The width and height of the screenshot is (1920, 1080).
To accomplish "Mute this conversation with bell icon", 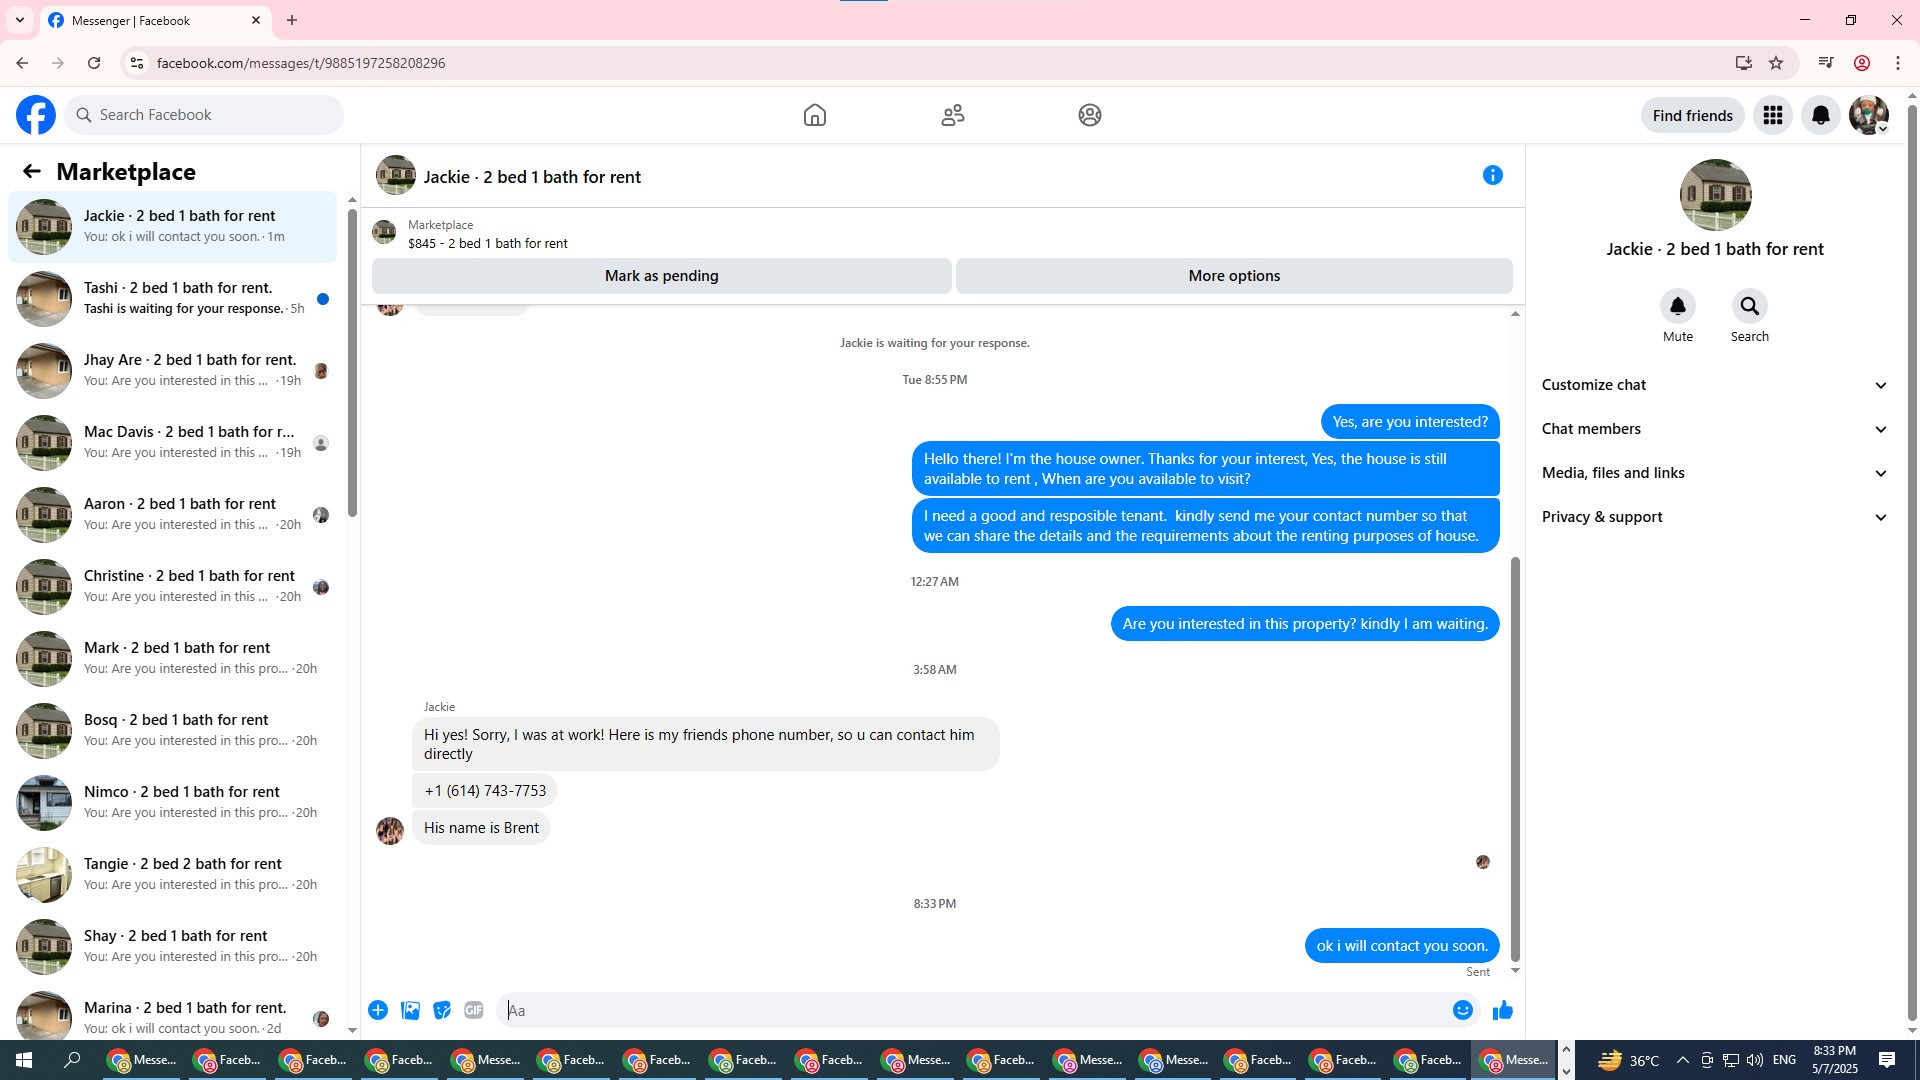I will click(1677, 306).
